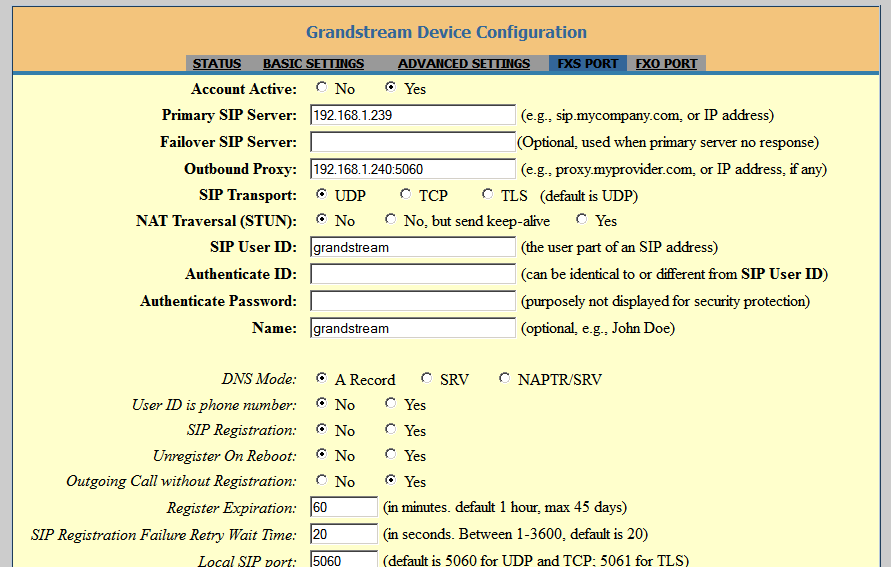Set SIP Registration to No
Image resolution: width=891 pixels, height=567 pixels.
tap(322, 429)
